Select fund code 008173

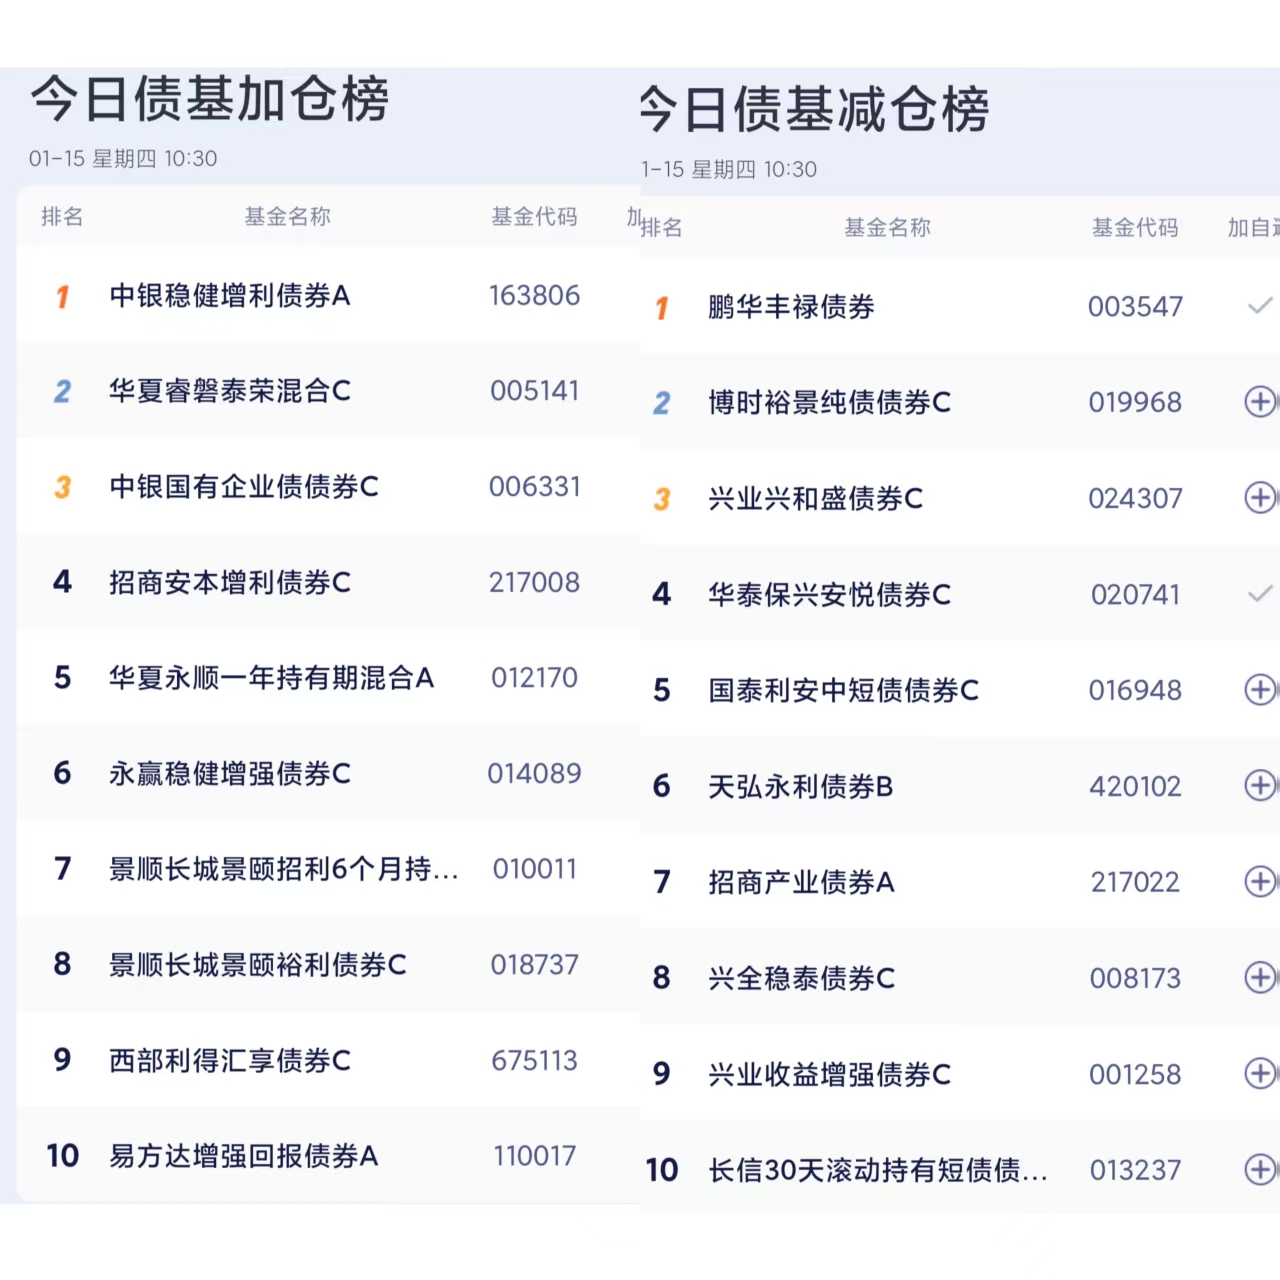coord(1135,979)
